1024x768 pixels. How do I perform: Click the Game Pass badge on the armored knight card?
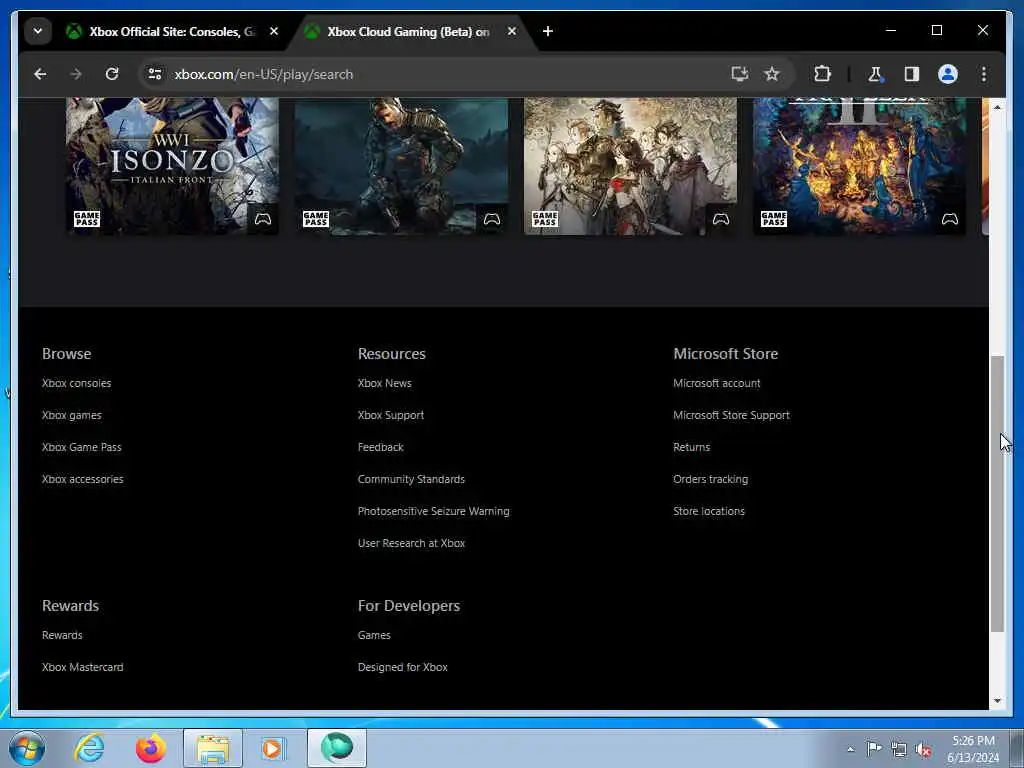tap(315, 219)
